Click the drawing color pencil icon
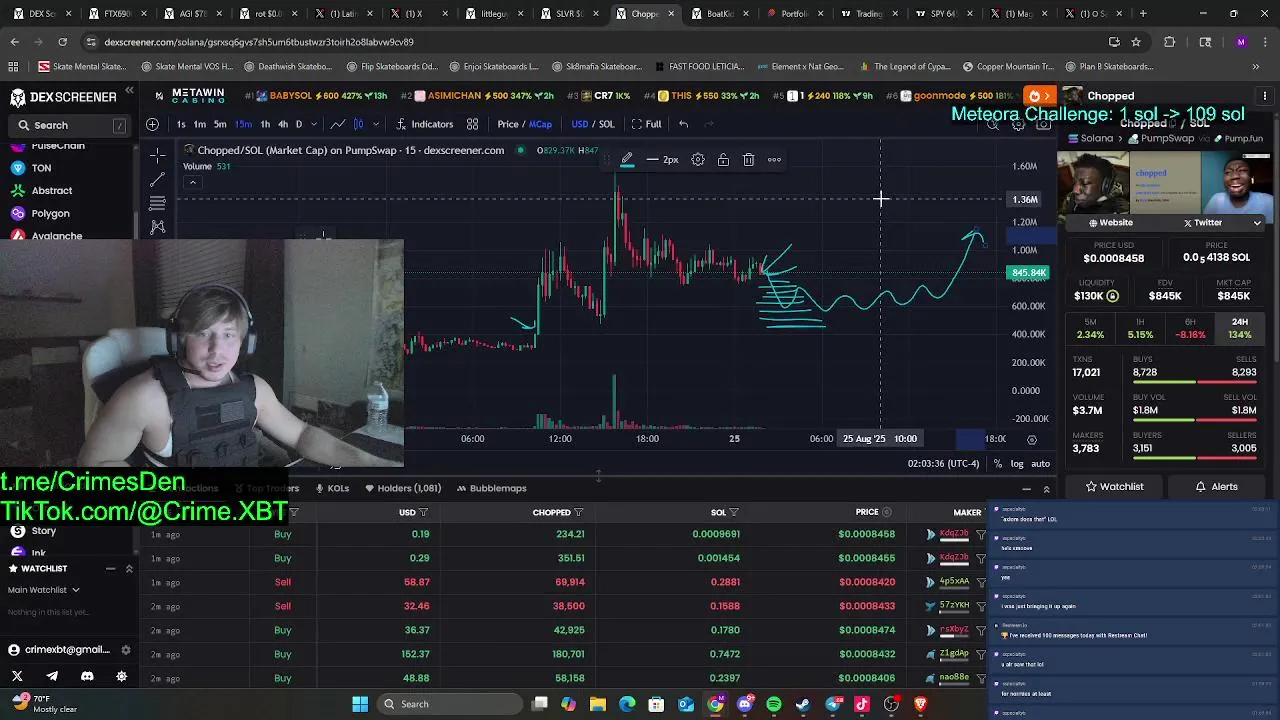Screen dimensions: 1280x720 point(627,160)
